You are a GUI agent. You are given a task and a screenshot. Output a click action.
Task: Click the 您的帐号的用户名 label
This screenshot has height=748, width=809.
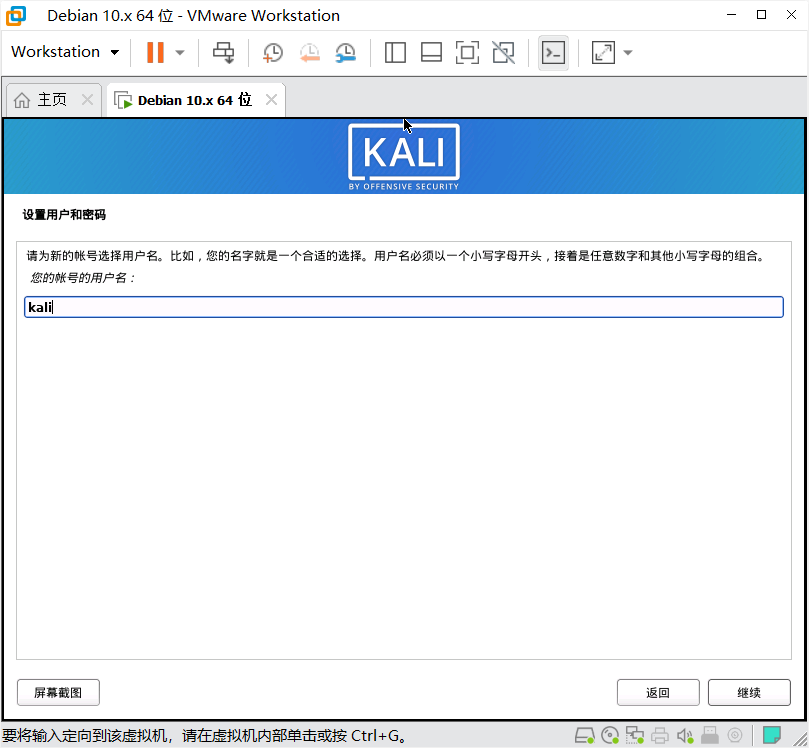coord(82,278)
